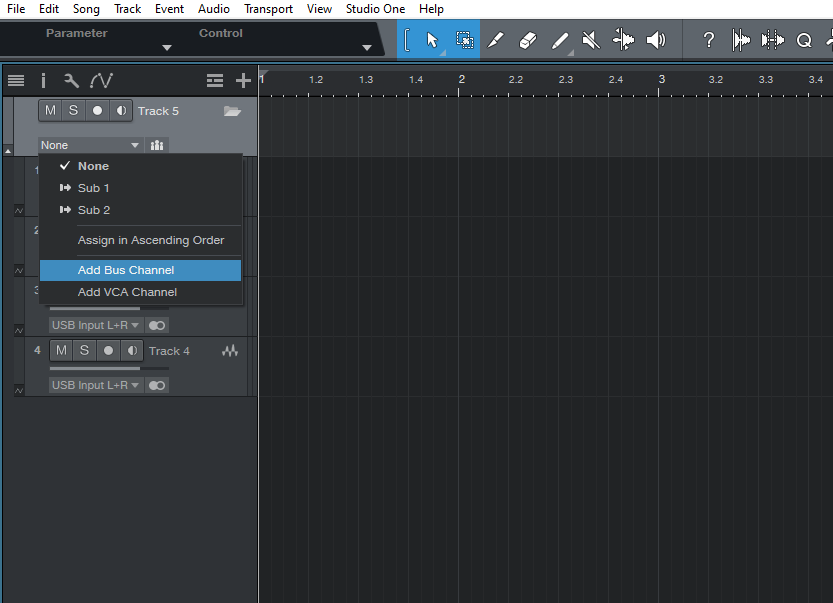833x603 pixels.
Task: Choose Assign in Ascending Order
Action: click(140, 240)
